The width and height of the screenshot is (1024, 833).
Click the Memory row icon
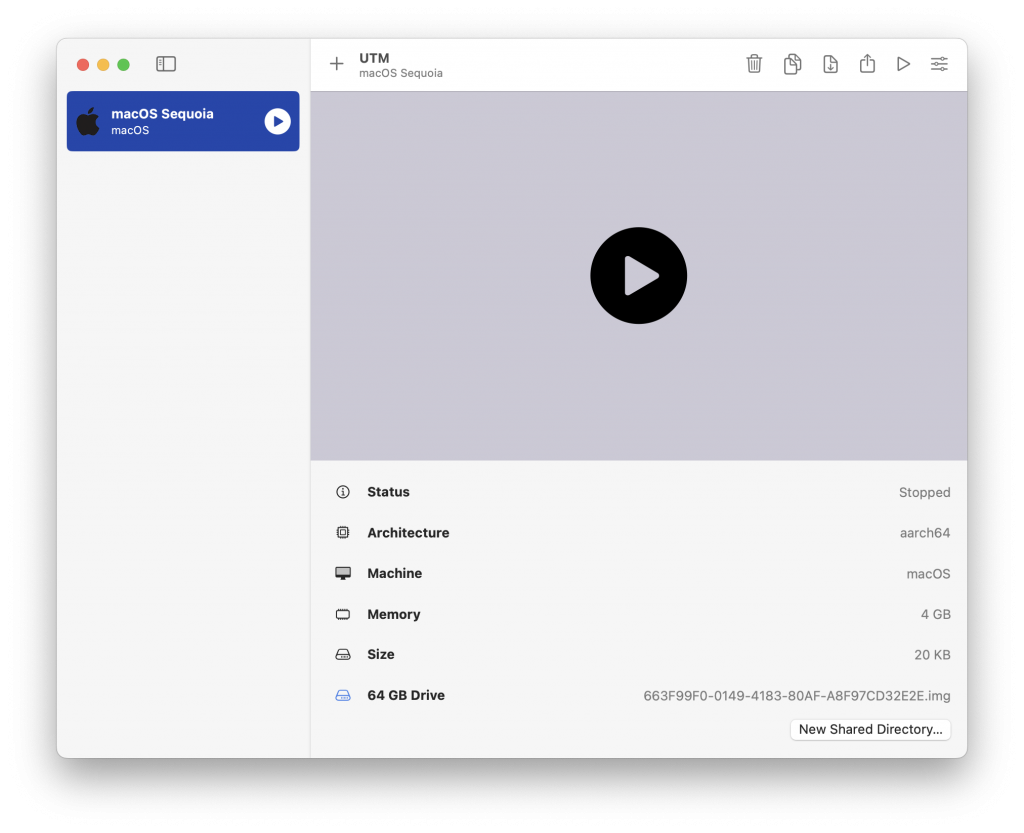pos(343,614)
